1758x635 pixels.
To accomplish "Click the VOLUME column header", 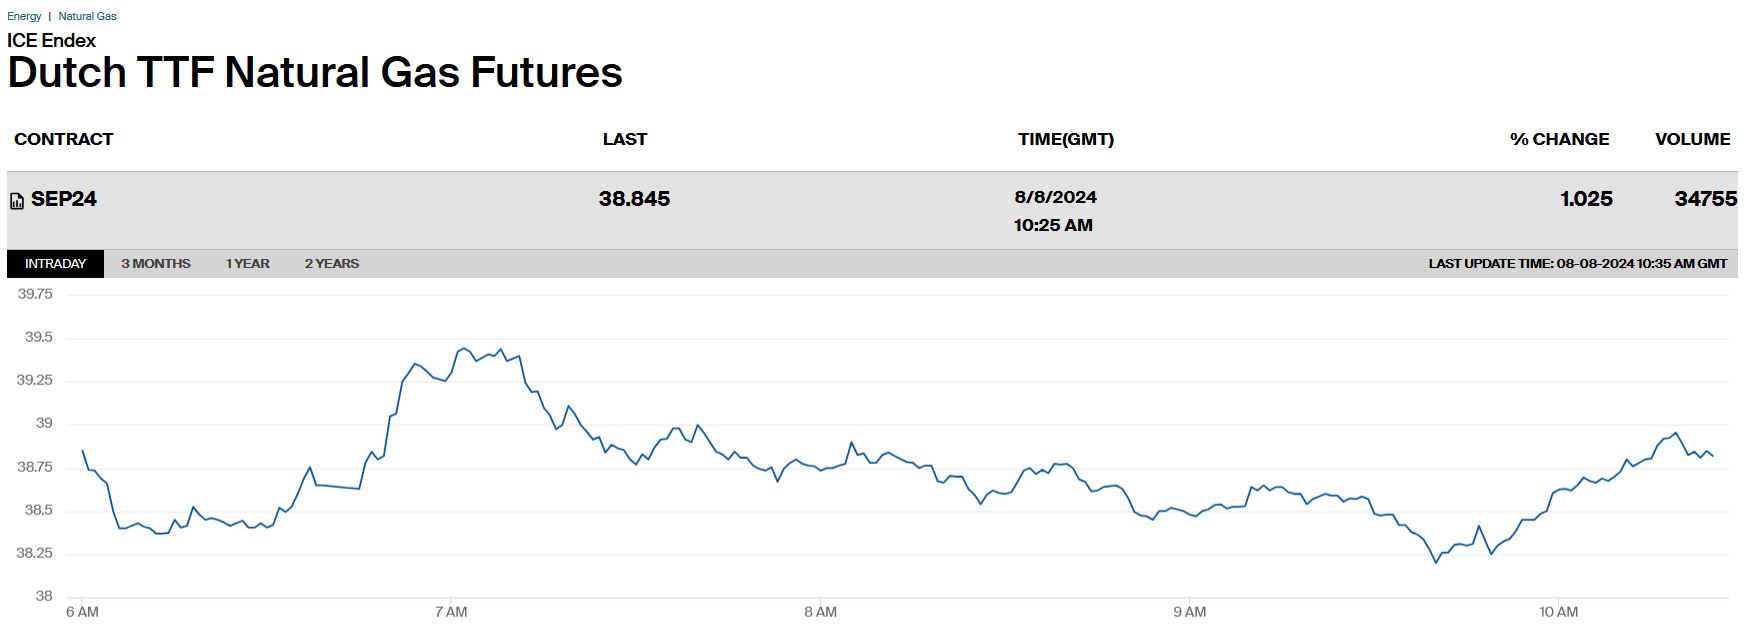I will pyautogui.click(x=1692, y=139).
